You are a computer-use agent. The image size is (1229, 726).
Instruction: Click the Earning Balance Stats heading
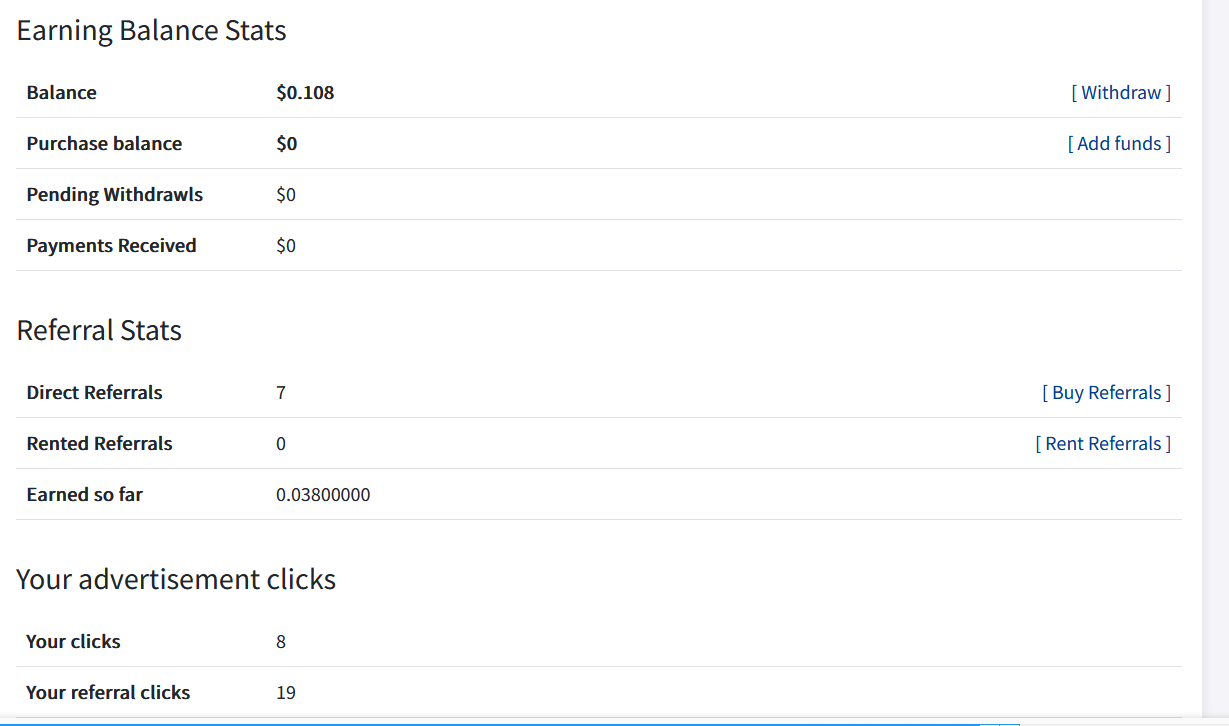tap(152, 31)
